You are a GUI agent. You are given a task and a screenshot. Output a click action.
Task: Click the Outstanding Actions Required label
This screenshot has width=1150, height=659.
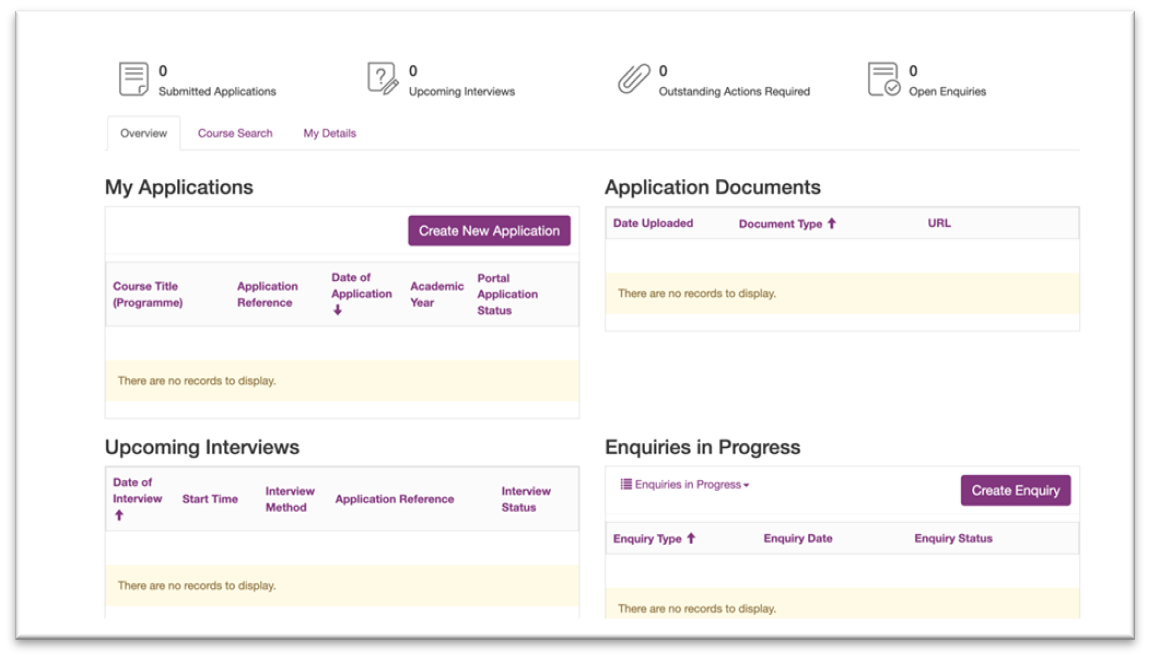point(734,92)
